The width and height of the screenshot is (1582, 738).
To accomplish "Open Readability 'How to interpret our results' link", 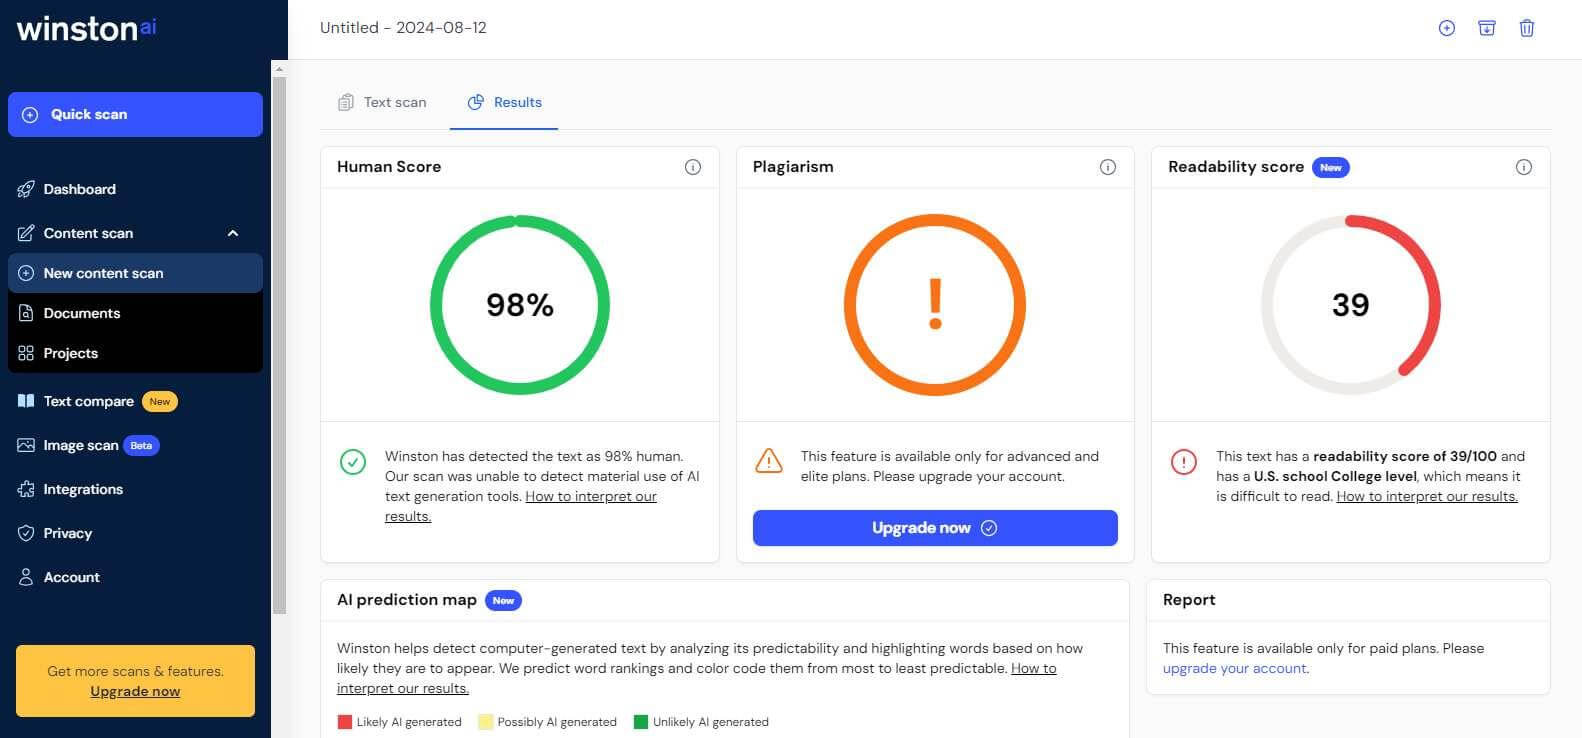I will [1427, 496].
